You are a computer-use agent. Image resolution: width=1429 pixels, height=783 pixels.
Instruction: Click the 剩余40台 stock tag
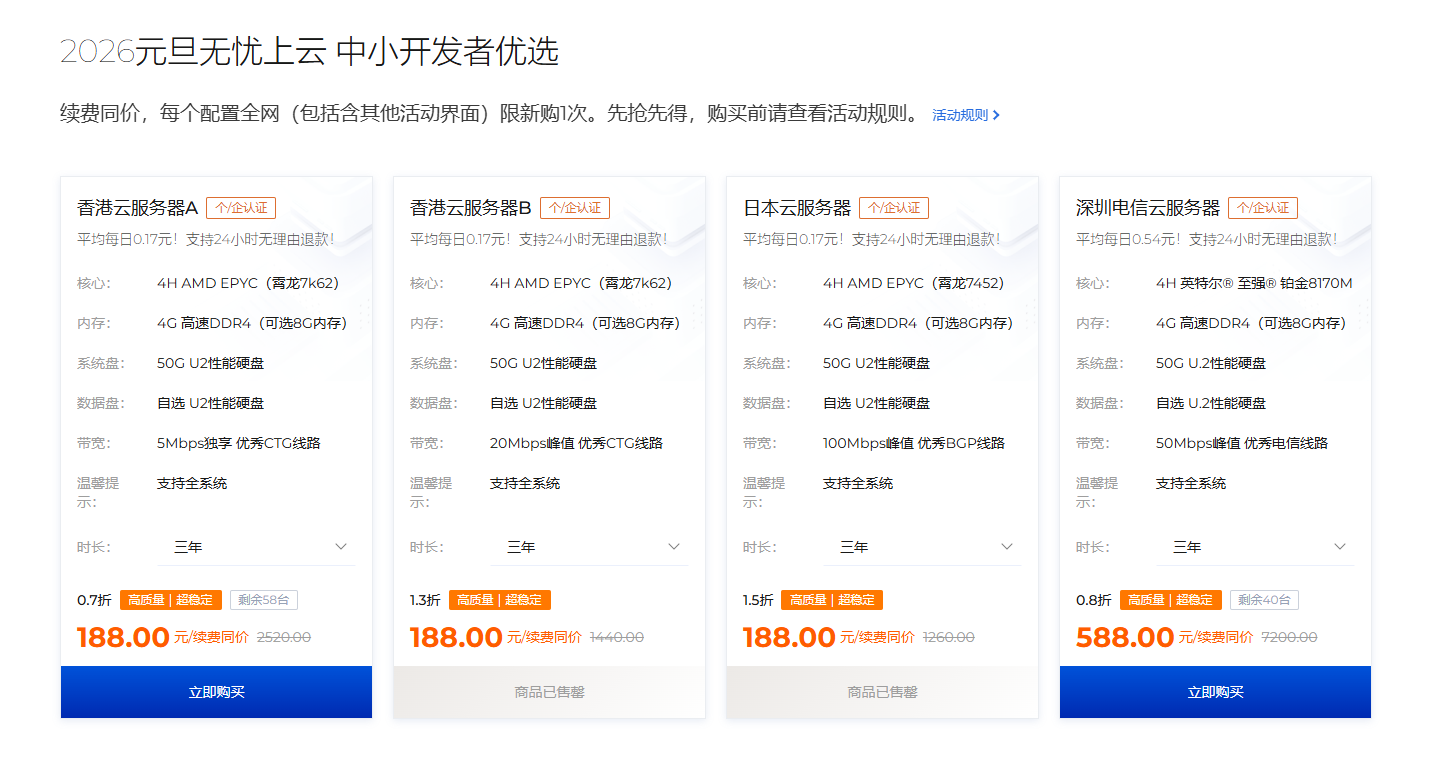pyautogui.click(x=1264, y=600)
